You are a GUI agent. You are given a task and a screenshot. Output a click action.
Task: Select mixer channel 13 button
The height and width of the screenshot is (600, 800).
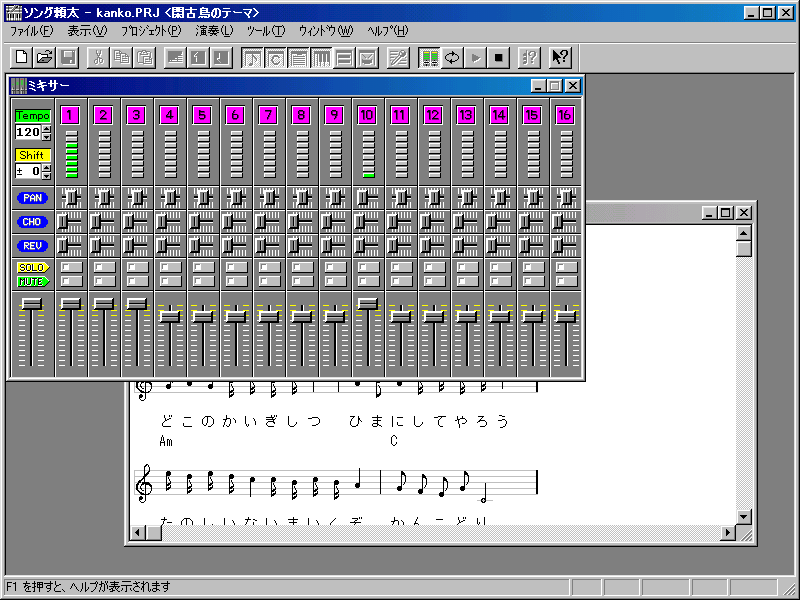(x=466, y=115)
